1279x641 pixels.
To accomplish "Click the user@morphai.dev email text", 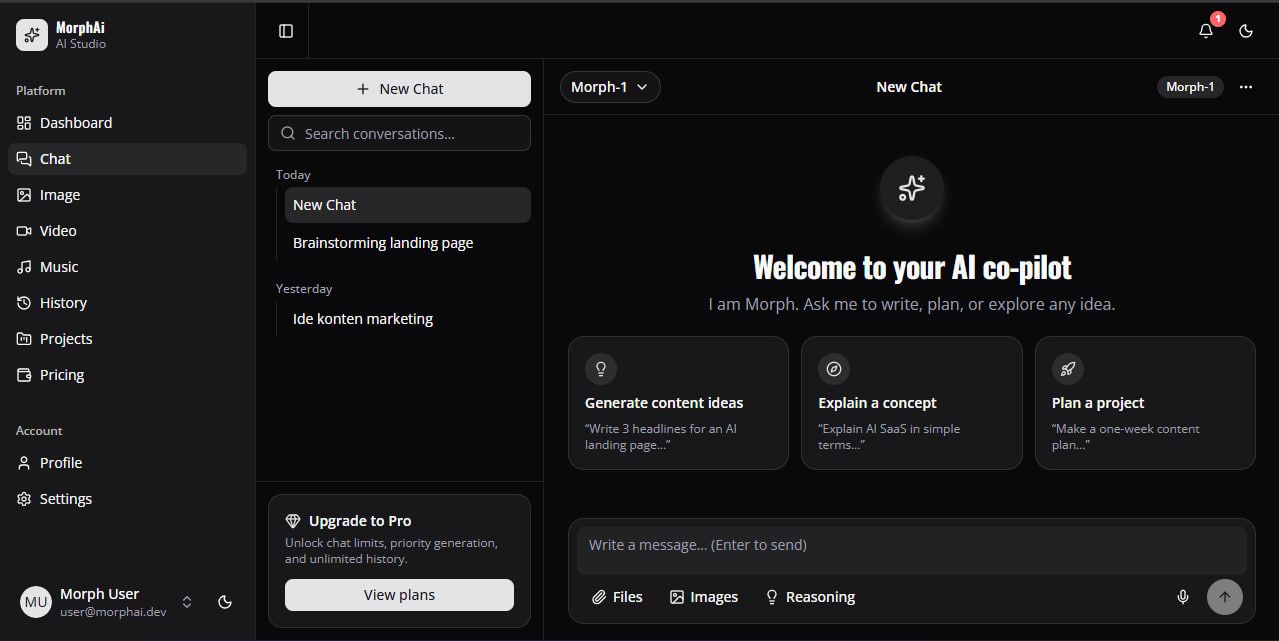I will [x=113, y=612].
